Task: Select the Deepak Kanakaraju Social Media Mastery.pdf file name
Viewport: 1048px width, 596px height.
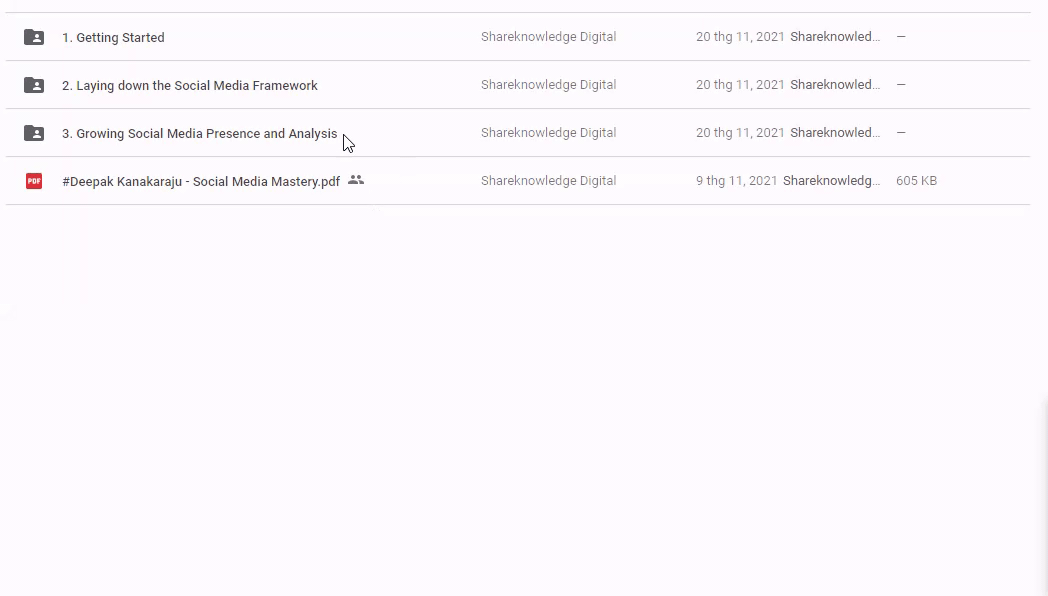Action: (201, 181)
